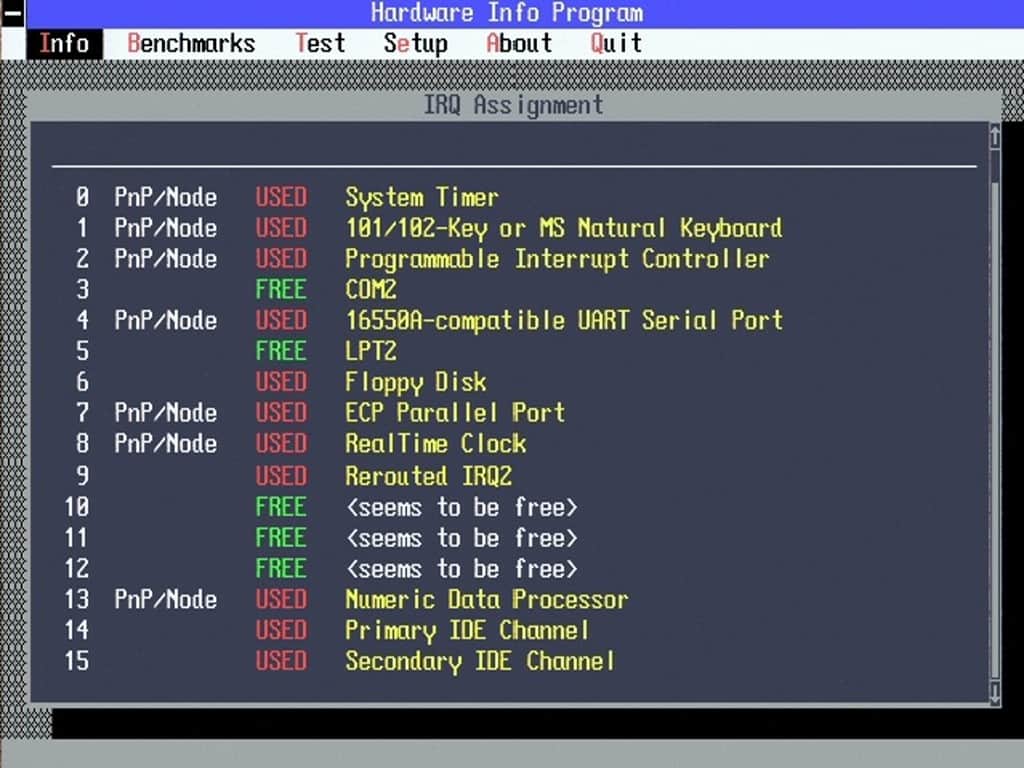Select the Quit menu item
1024x768 pixels.
(616, 44)
